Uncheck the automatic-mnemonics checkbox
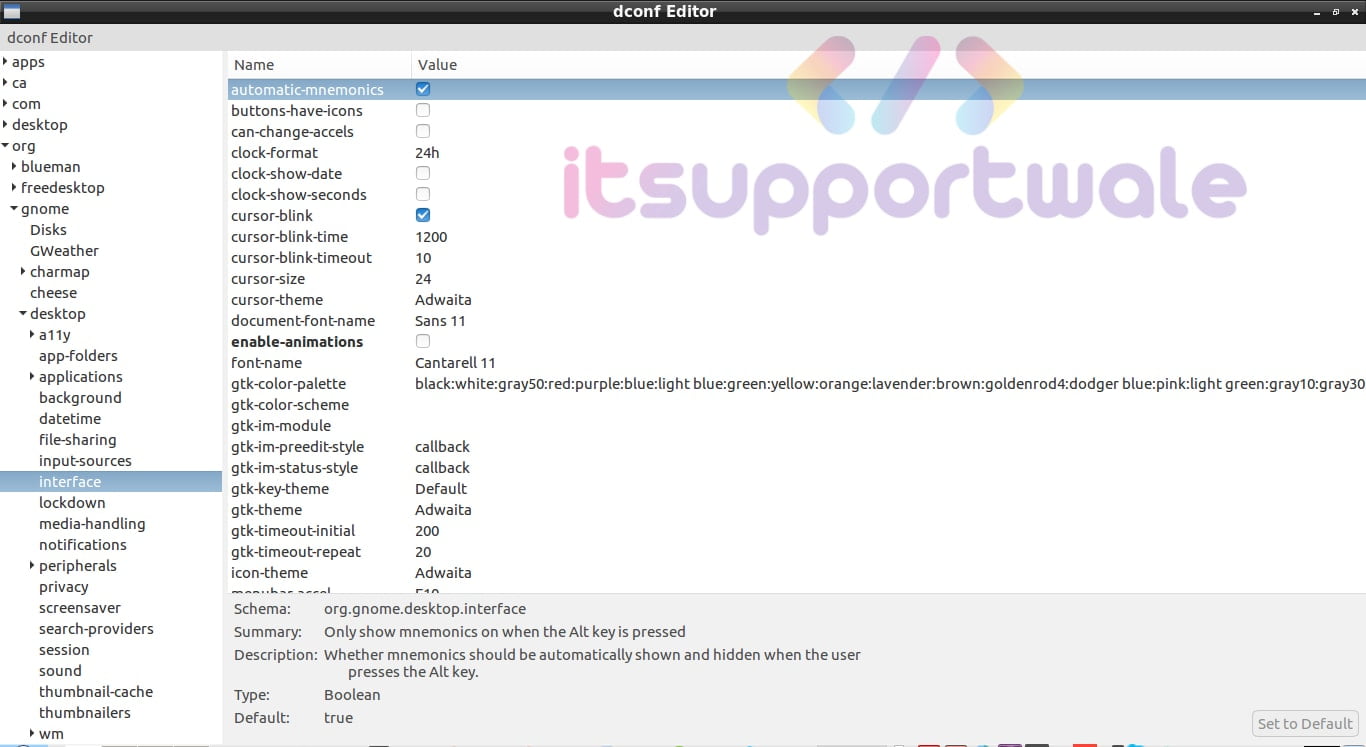 pos(422,88)
